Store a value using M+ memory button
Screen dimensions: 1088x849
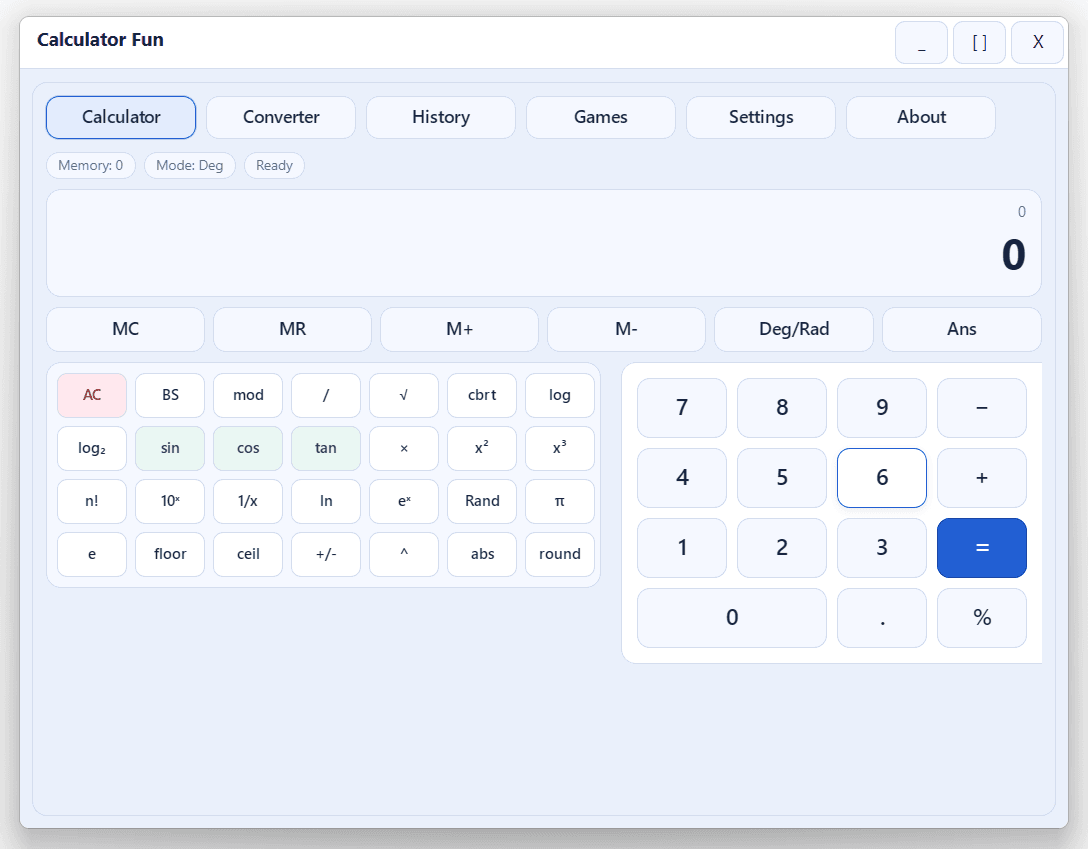point(459,329)
